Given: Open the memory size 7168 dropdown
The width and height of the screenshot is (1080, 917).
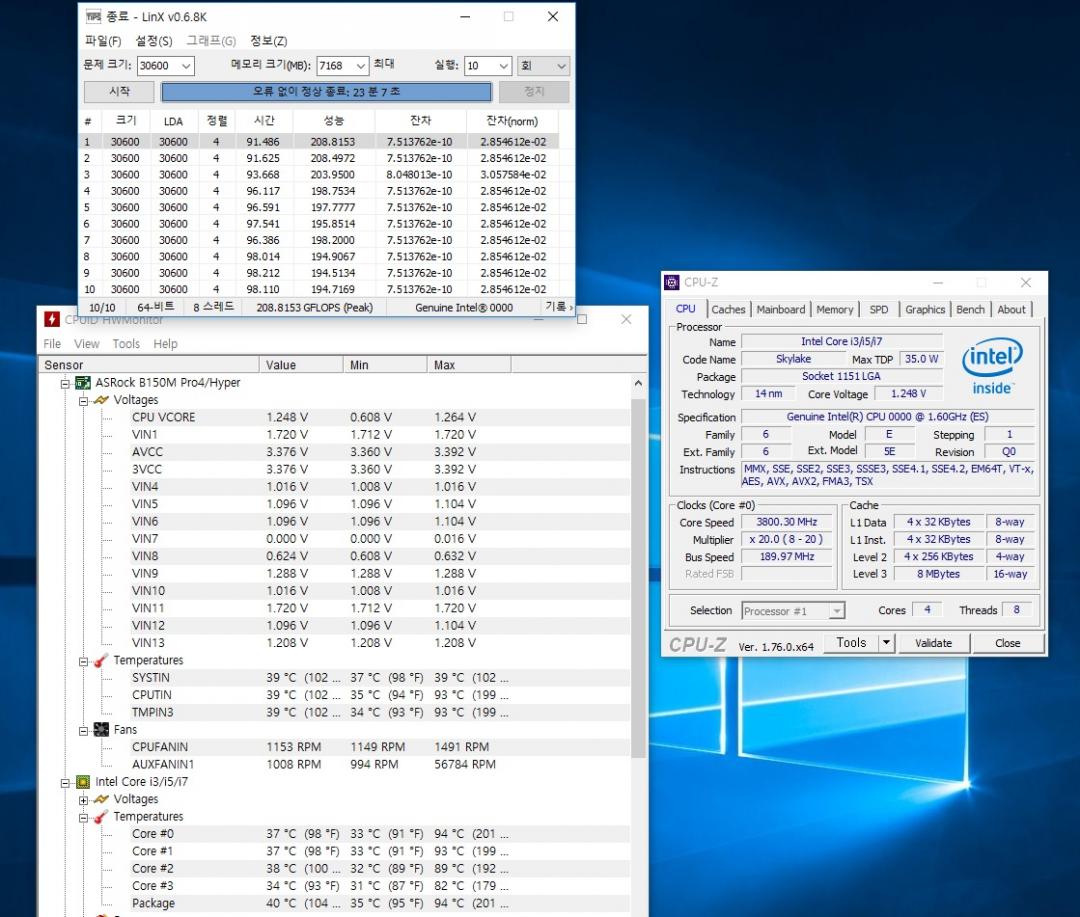Looking at the screenshot, I should 360,66.
